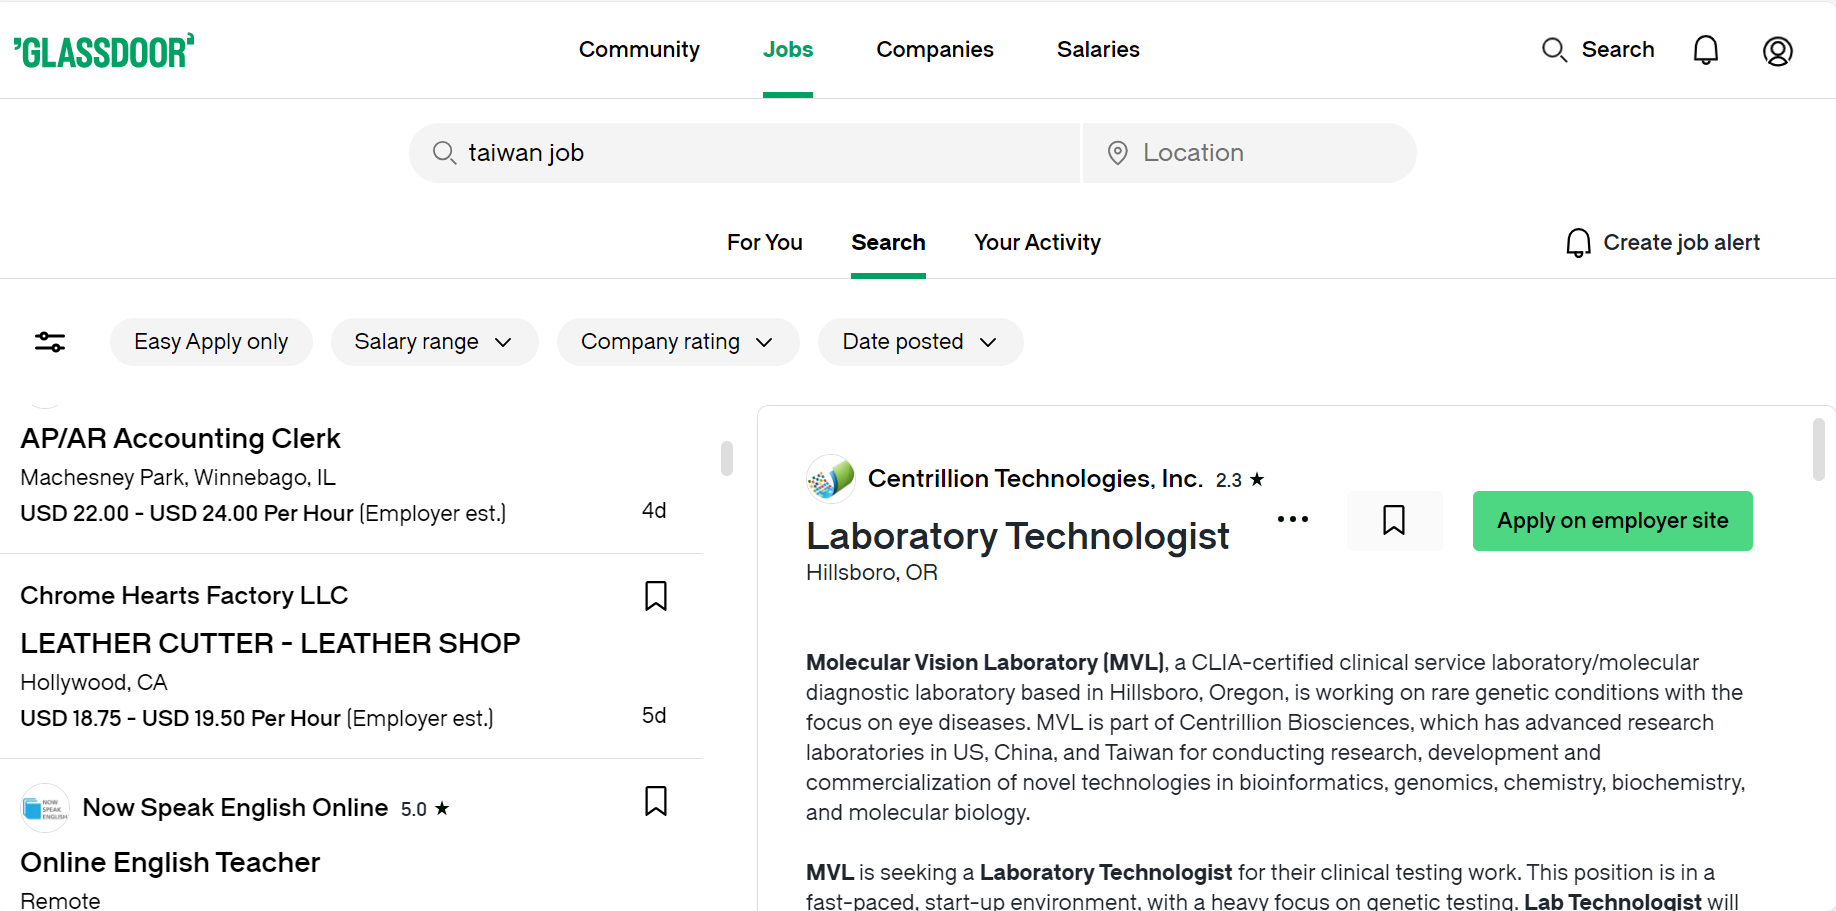
Task: Expand the Company rating dropdown
Action: (x=677, y=342)
